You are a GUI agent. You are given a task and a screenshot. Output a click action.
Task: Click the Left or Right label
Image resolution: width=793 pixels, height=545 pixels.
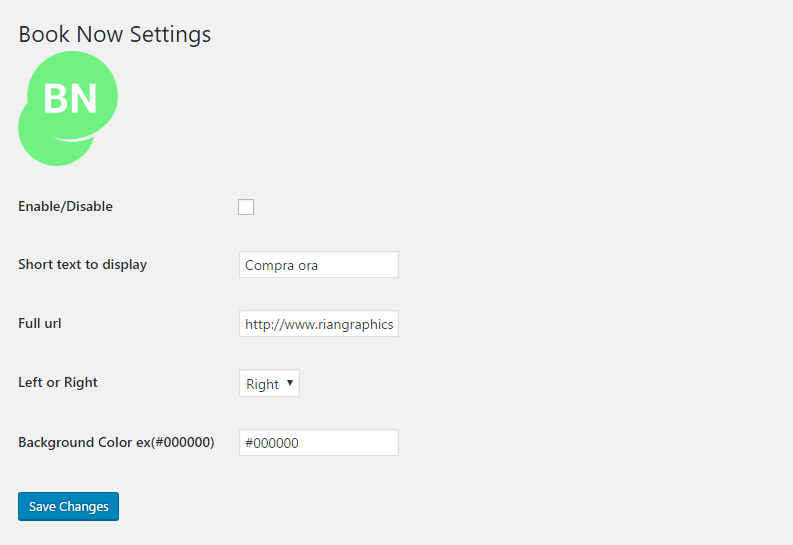point(58,382)
